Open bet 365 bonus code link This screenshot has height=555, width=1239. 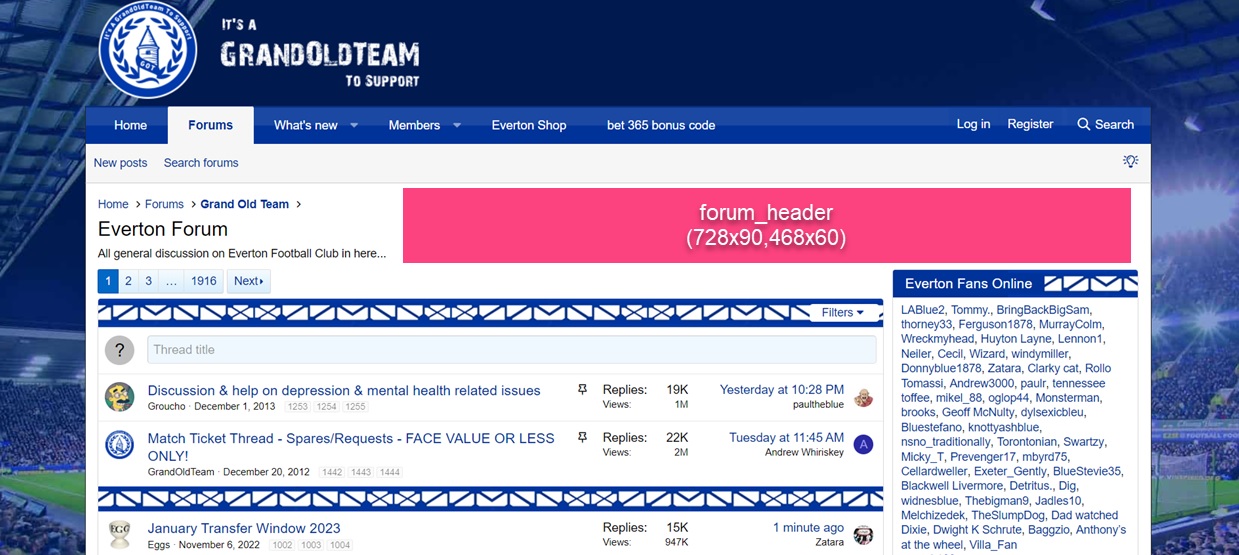click(x=661, y=125)
